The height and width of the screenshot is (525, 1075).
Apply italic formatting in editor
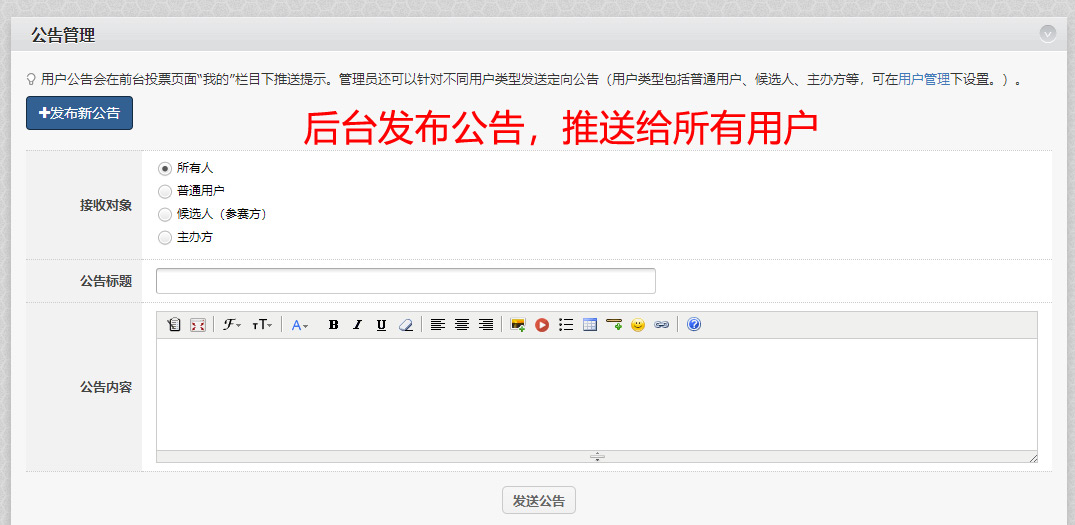click(357, 325)
